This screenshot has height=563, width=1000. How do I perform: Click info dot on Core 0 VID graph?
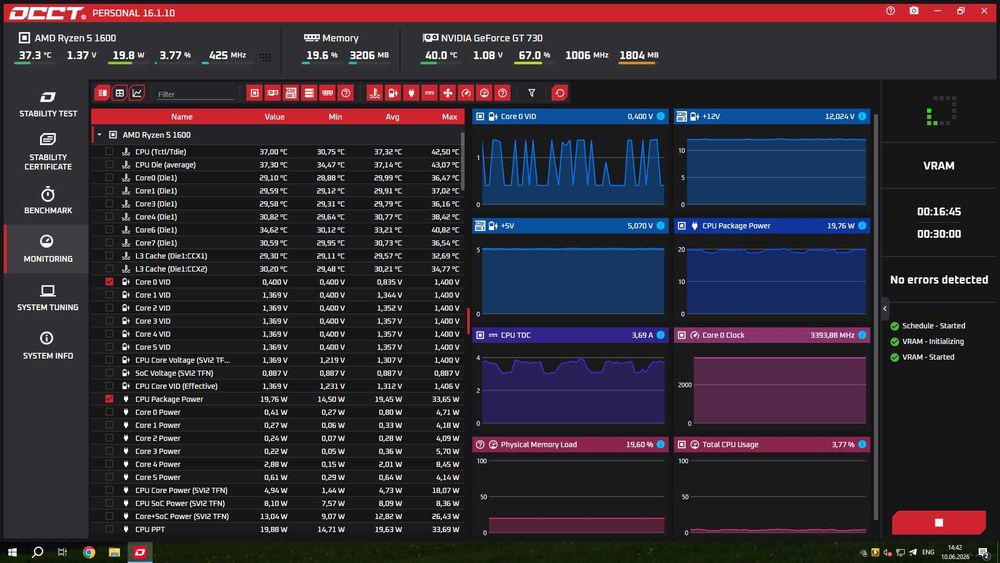pyautogui.click(x=661, y=116)
